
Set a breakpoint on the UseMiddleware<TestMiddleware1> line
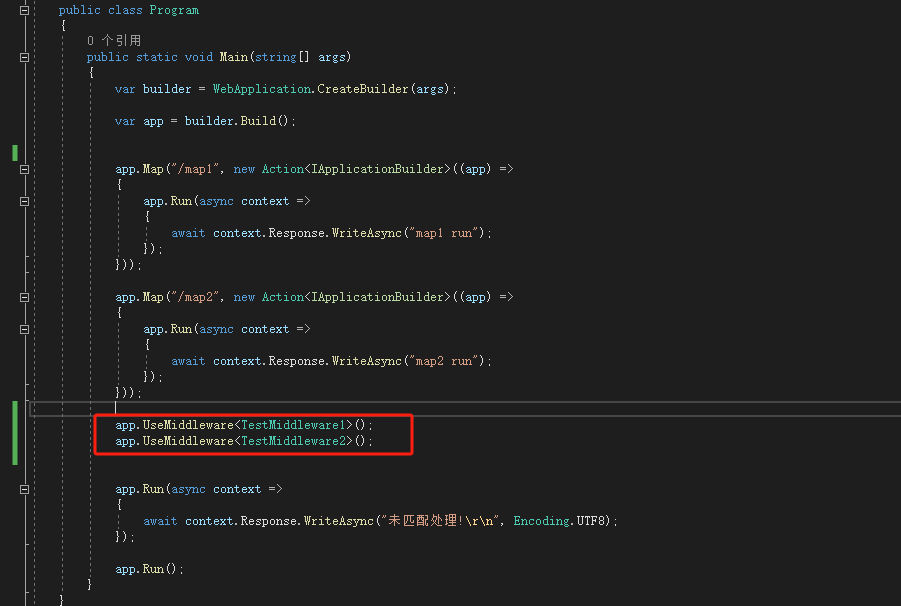(8, 425)
